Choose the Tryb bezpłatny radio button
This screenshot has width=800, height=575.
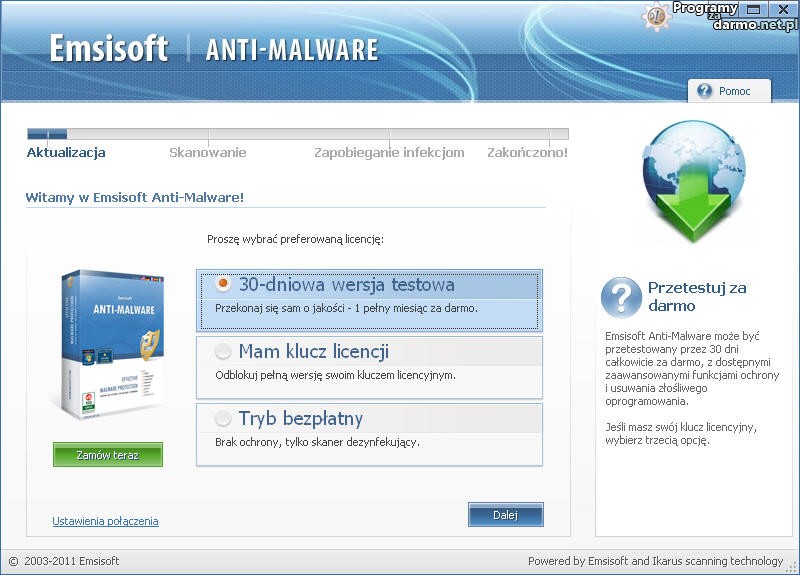[223, 418]
